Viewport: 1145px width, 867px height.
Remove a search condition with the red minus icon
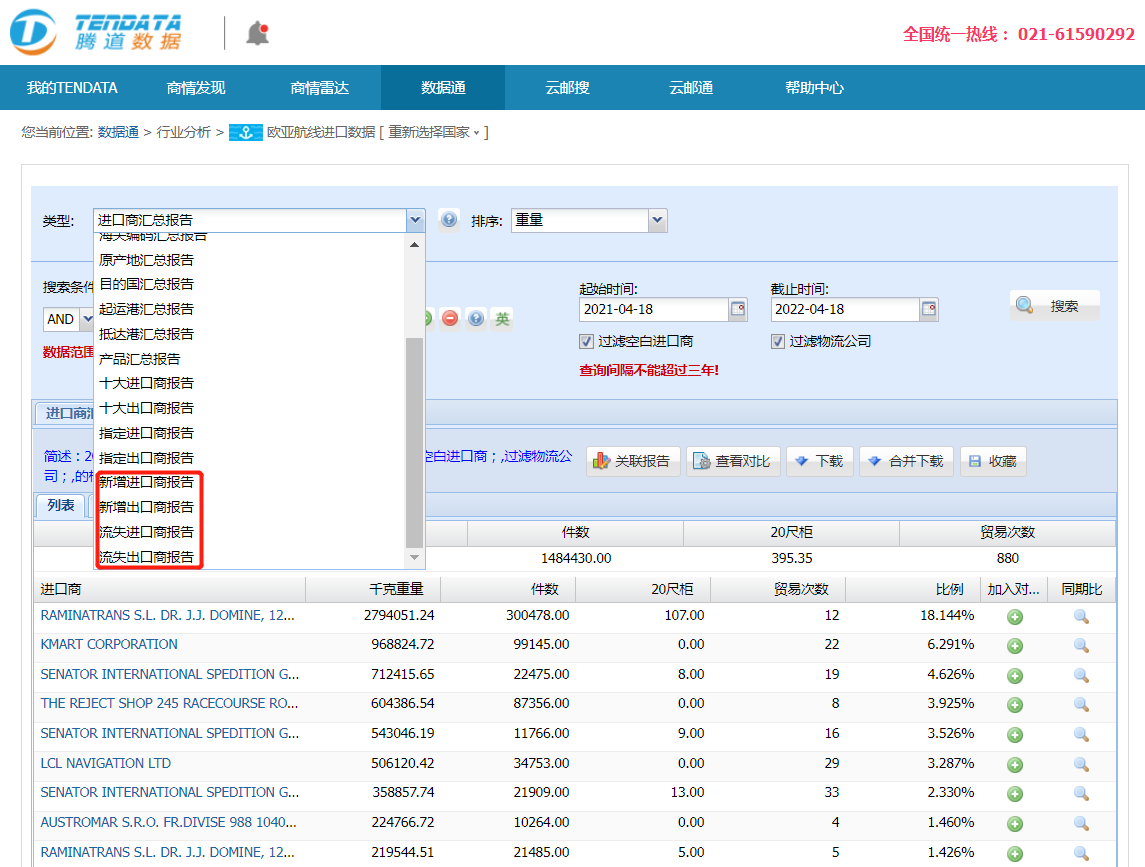click(450, 318)
